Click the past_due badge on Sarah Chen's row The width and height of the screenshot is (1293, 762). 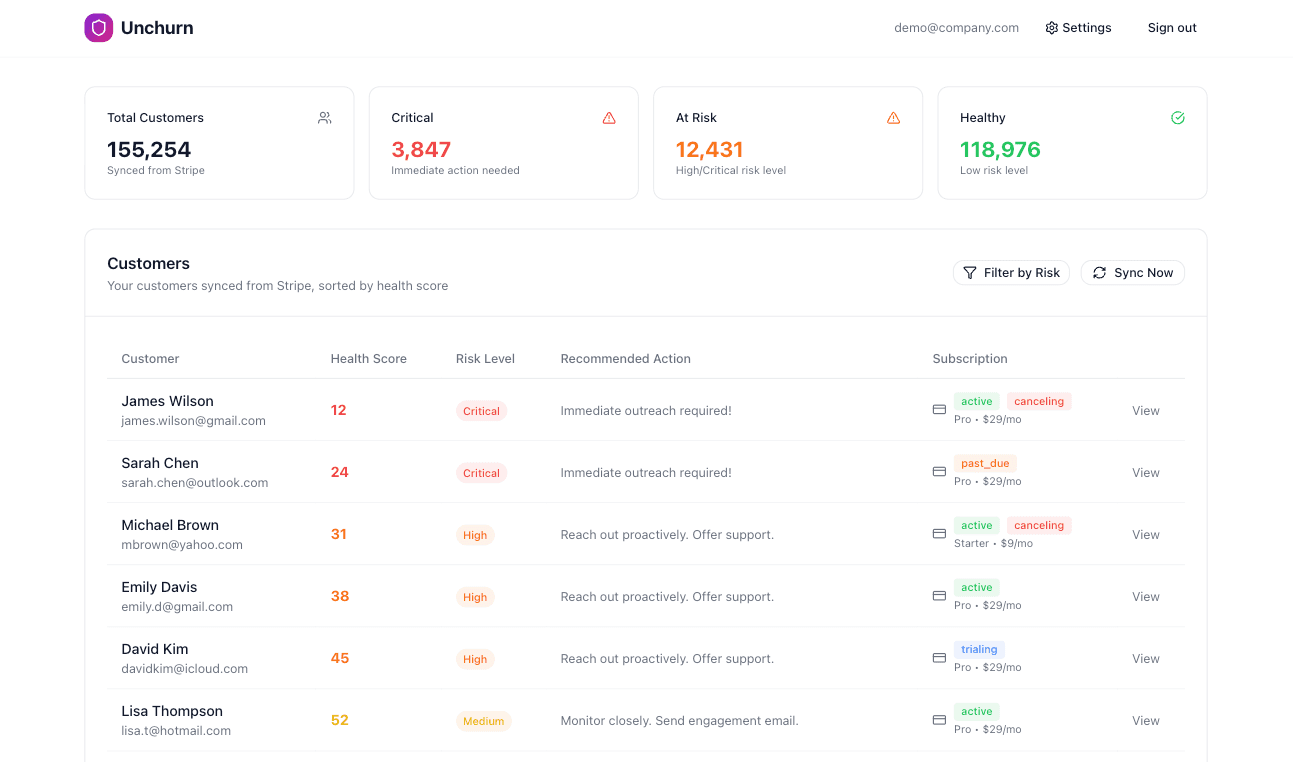(985, 463)
